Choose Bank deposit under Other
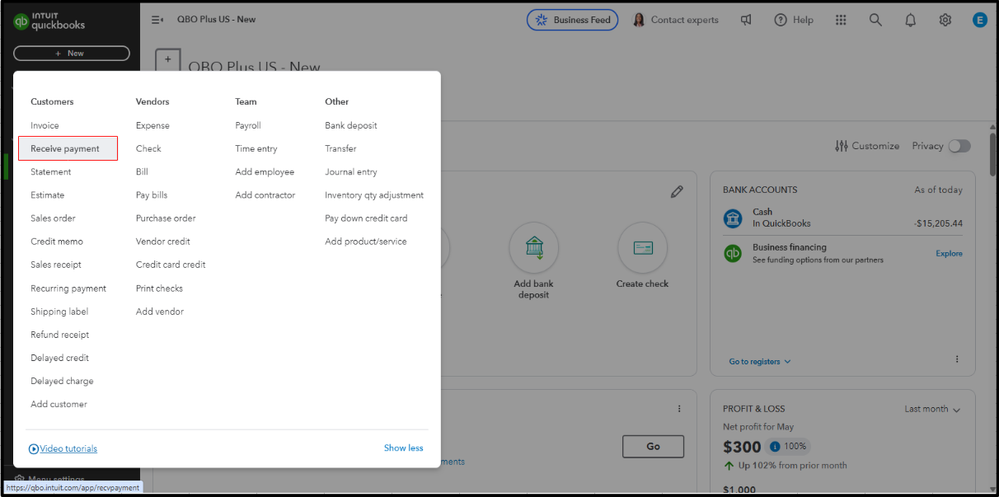Screen dimensions: 999x497 pos(351,126)
